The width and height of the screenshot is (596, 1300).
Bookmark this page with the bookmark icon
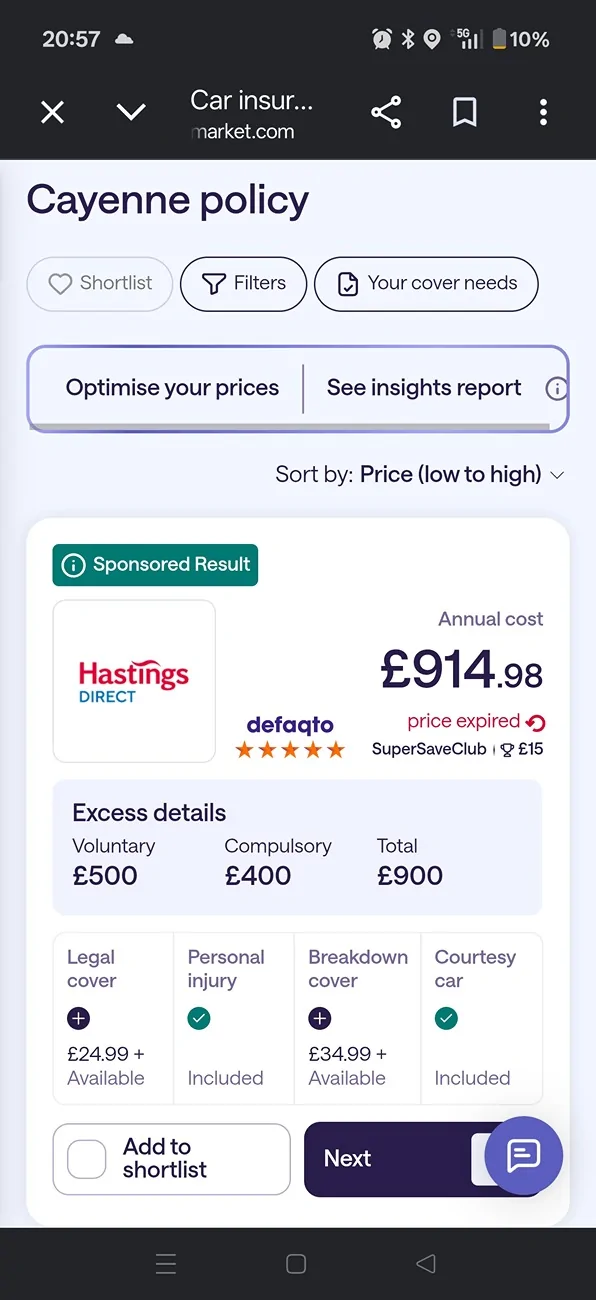pyautogui.click(x=465, y=112)
